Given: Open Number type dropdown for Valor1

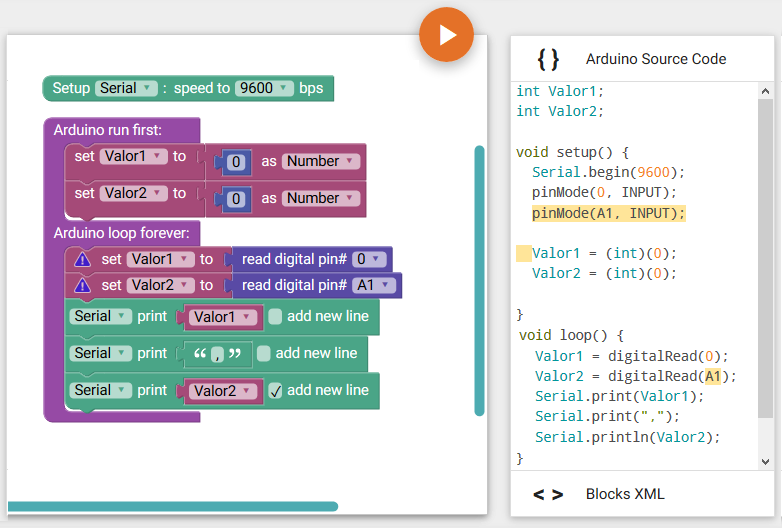Looking at the screenshot, I should 321,162.
